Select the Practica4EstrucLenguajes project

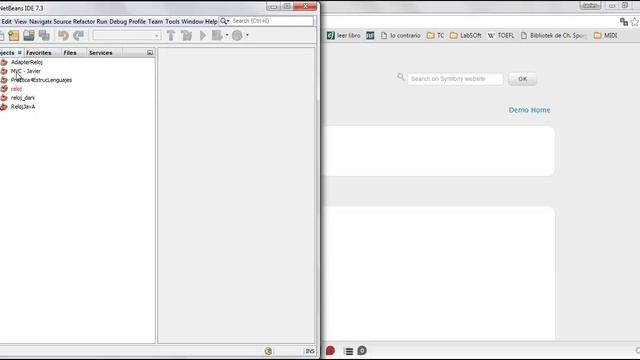(41, 80)
